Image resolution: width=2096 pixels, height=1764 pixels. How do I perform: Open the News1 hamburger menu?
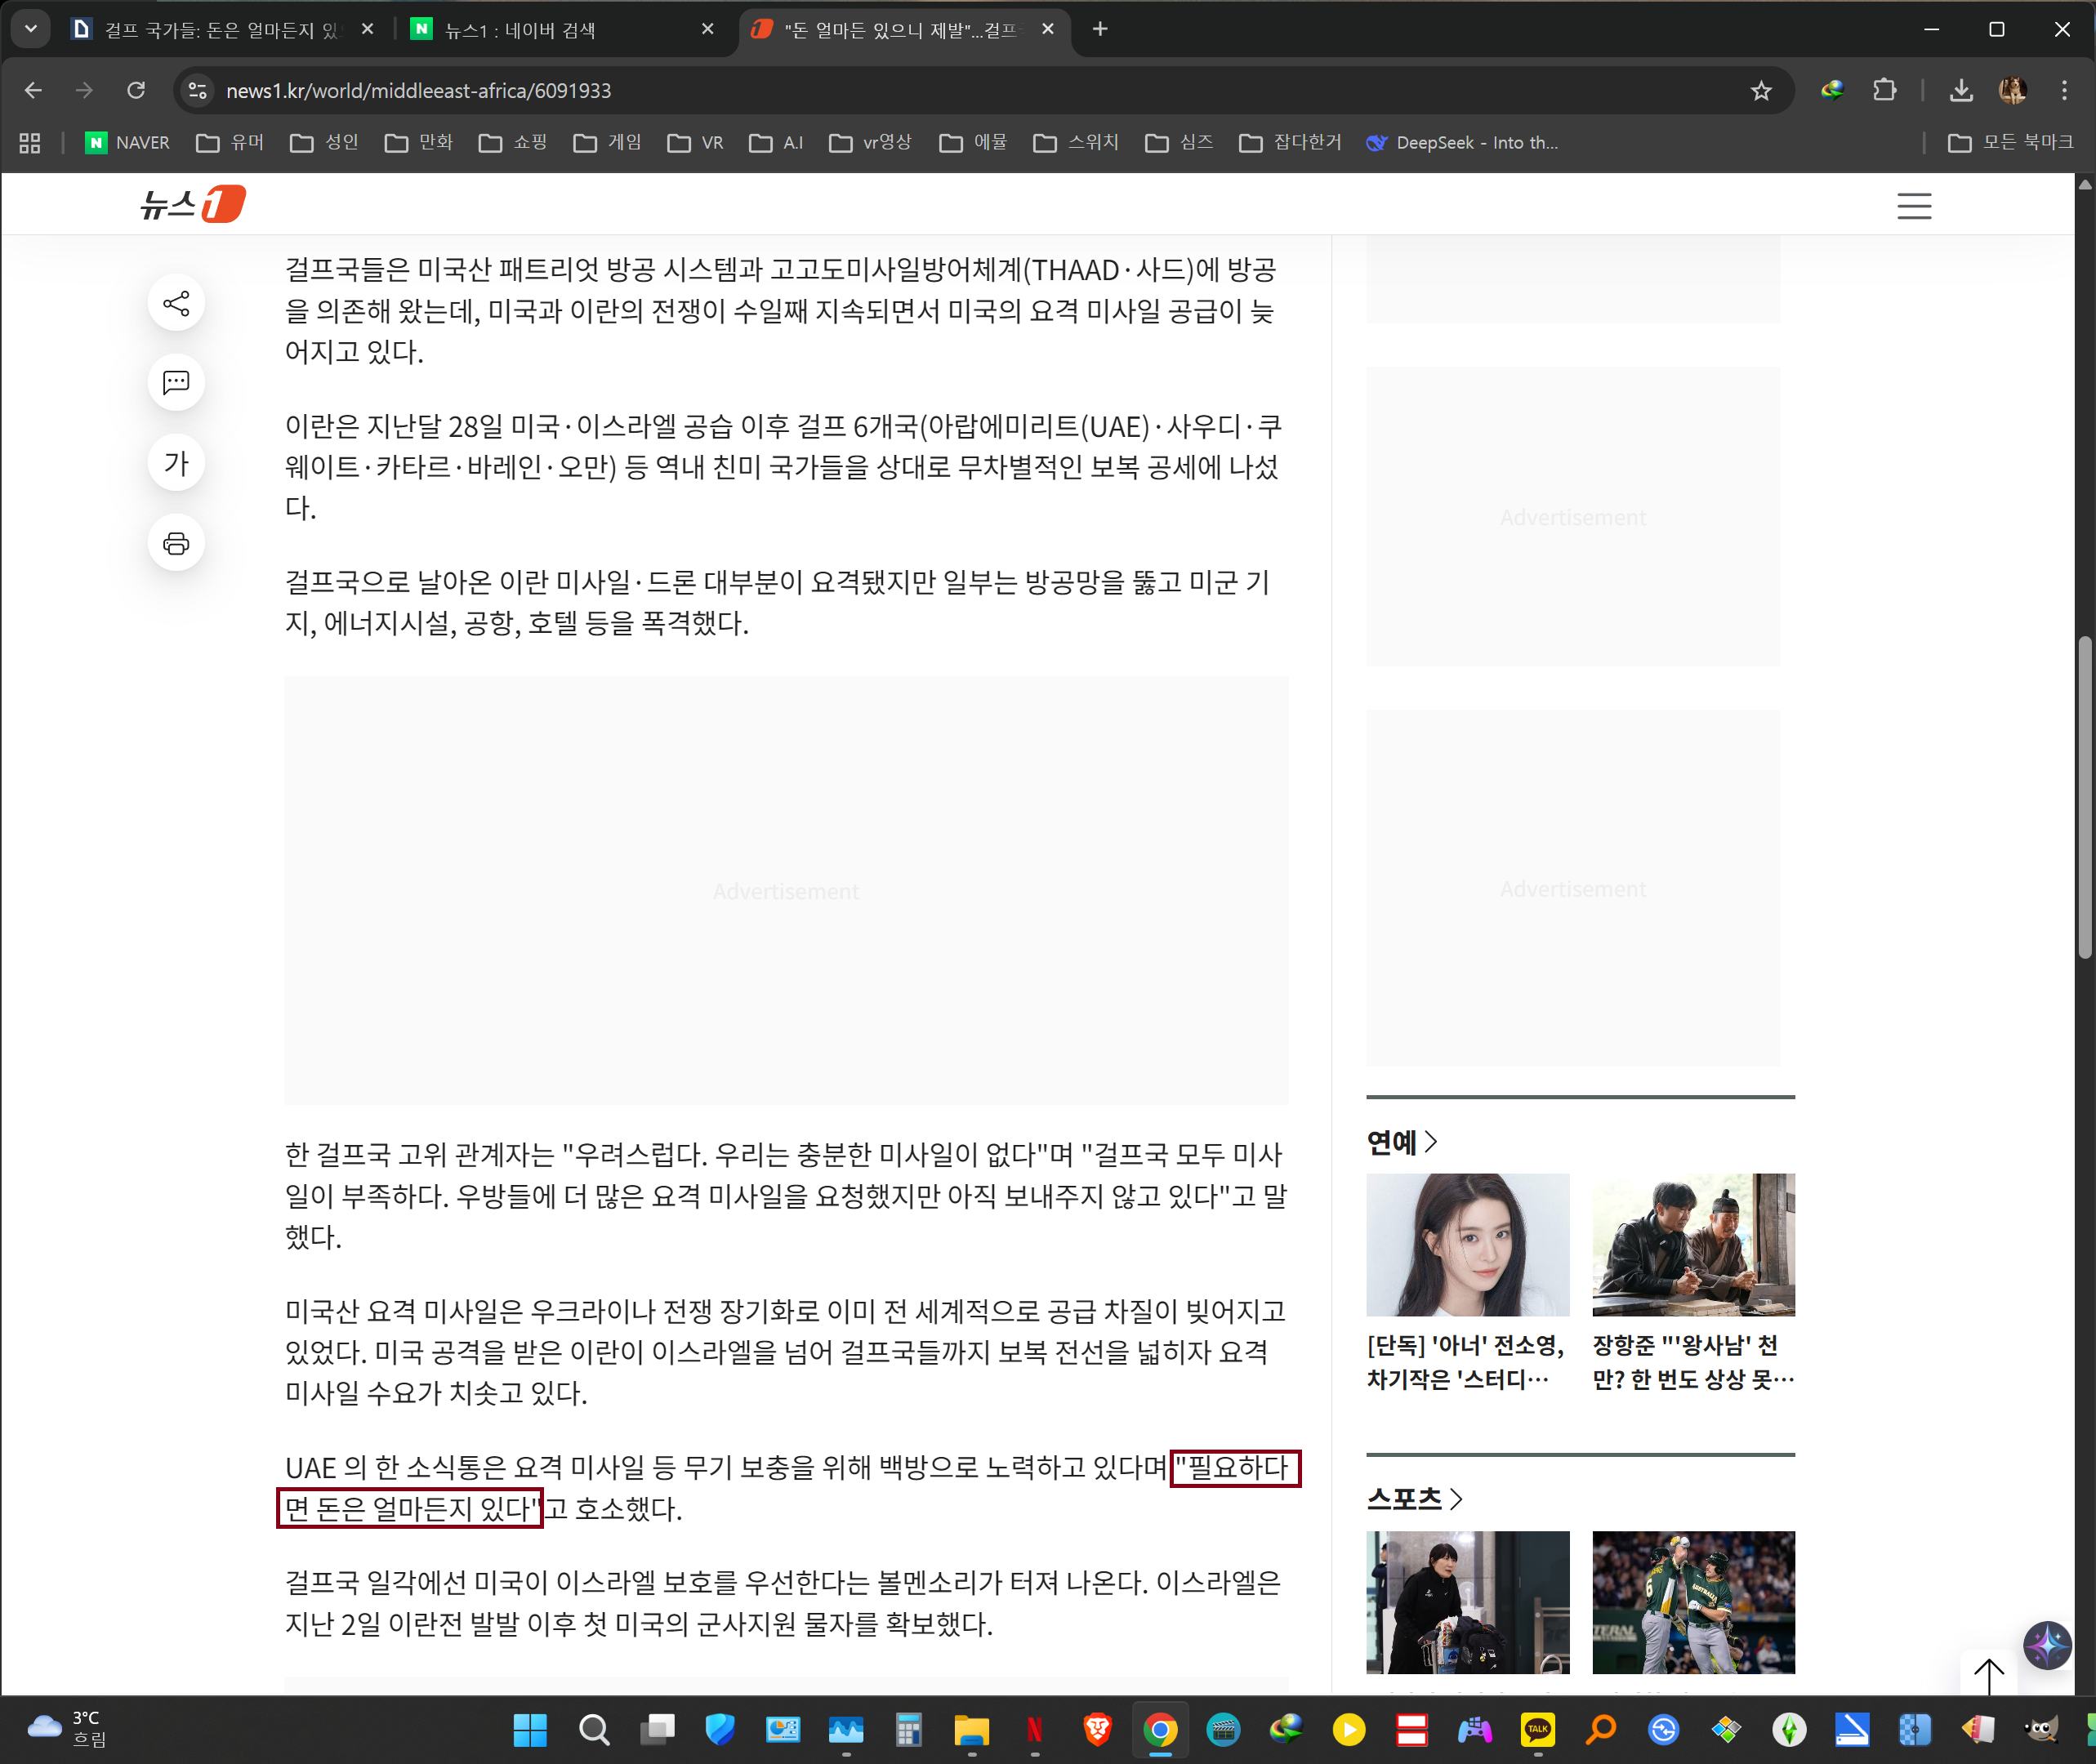tap(1914, 206)
